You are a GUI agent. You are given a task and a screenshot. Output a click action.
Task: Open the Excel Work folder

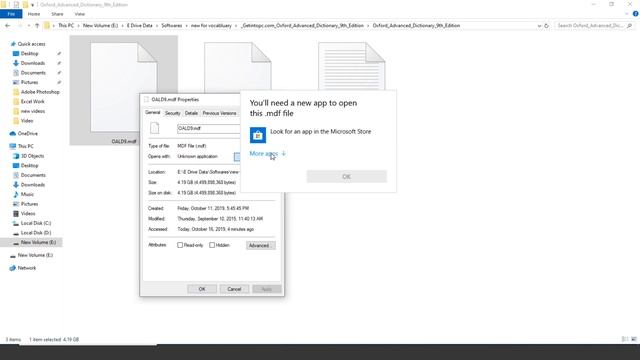click(x=33, y=101)
